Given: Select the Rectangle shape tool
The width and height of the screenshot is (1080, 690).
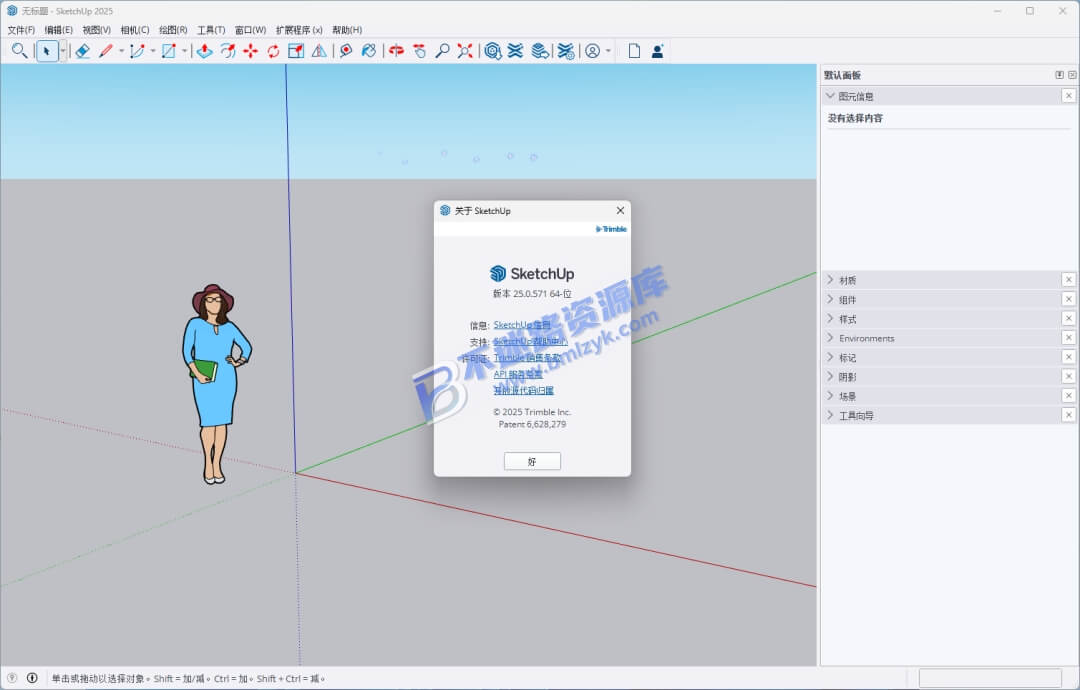Looking at the screenshot, I should [169, 51].
